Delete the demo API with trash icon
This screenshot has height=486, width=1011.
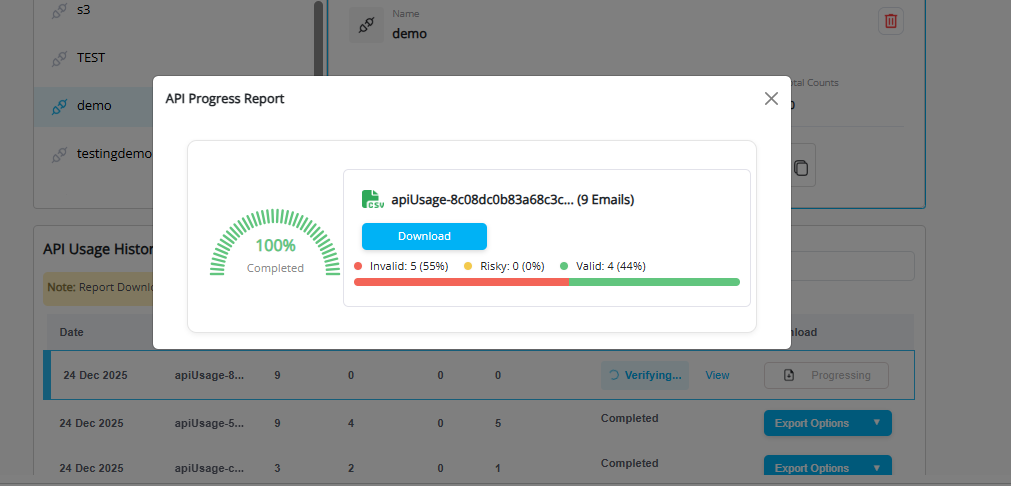(x=890, y=21)
